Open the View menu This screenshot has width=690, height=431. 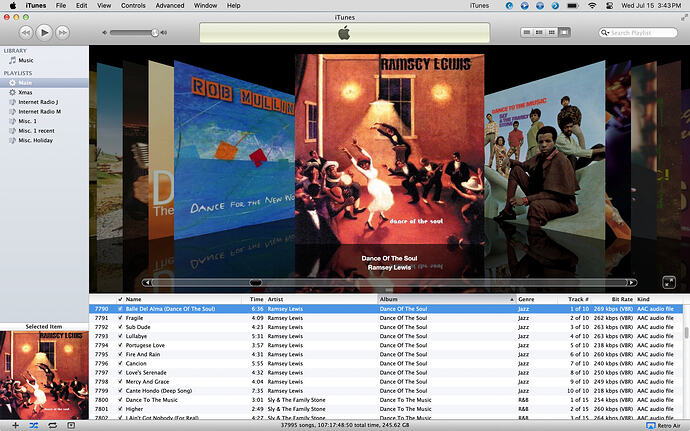click(104, 5)
